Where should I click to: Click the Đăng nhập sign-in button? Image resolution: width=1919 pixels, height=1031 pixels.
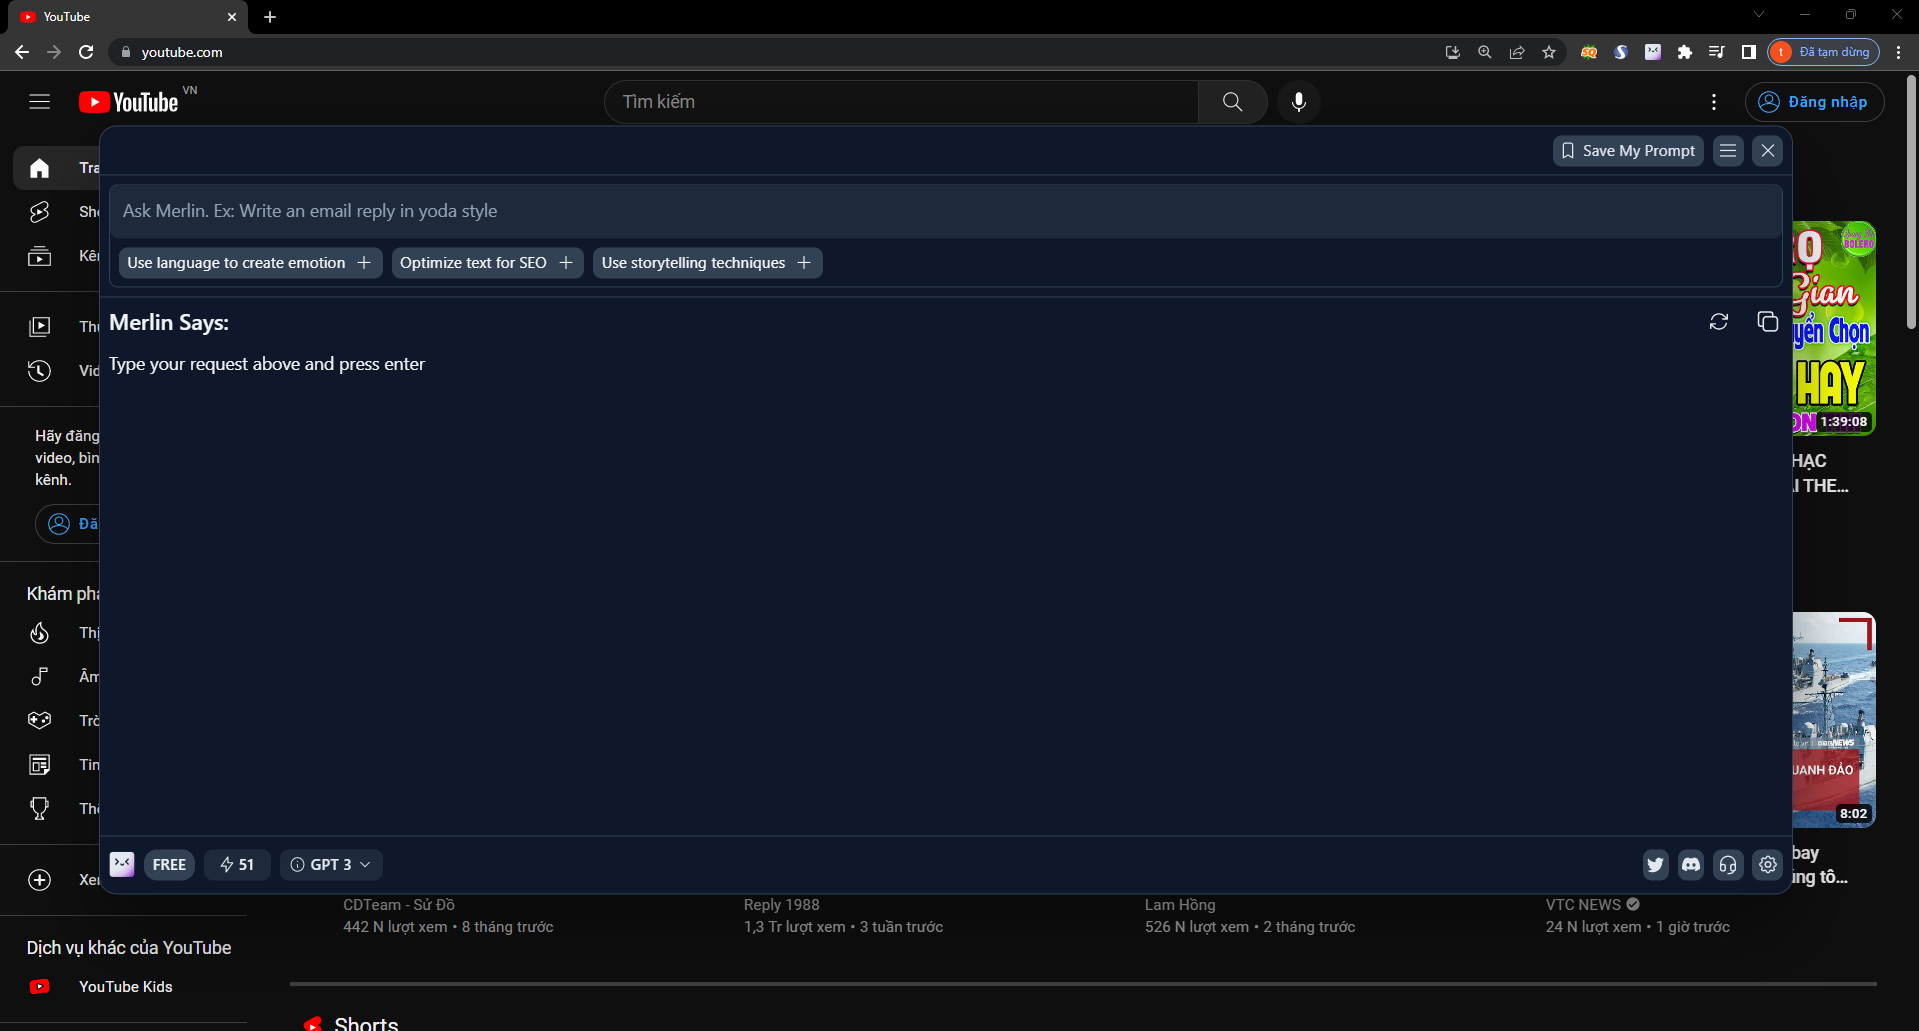pyautogui.click(x=1815, y=101)
